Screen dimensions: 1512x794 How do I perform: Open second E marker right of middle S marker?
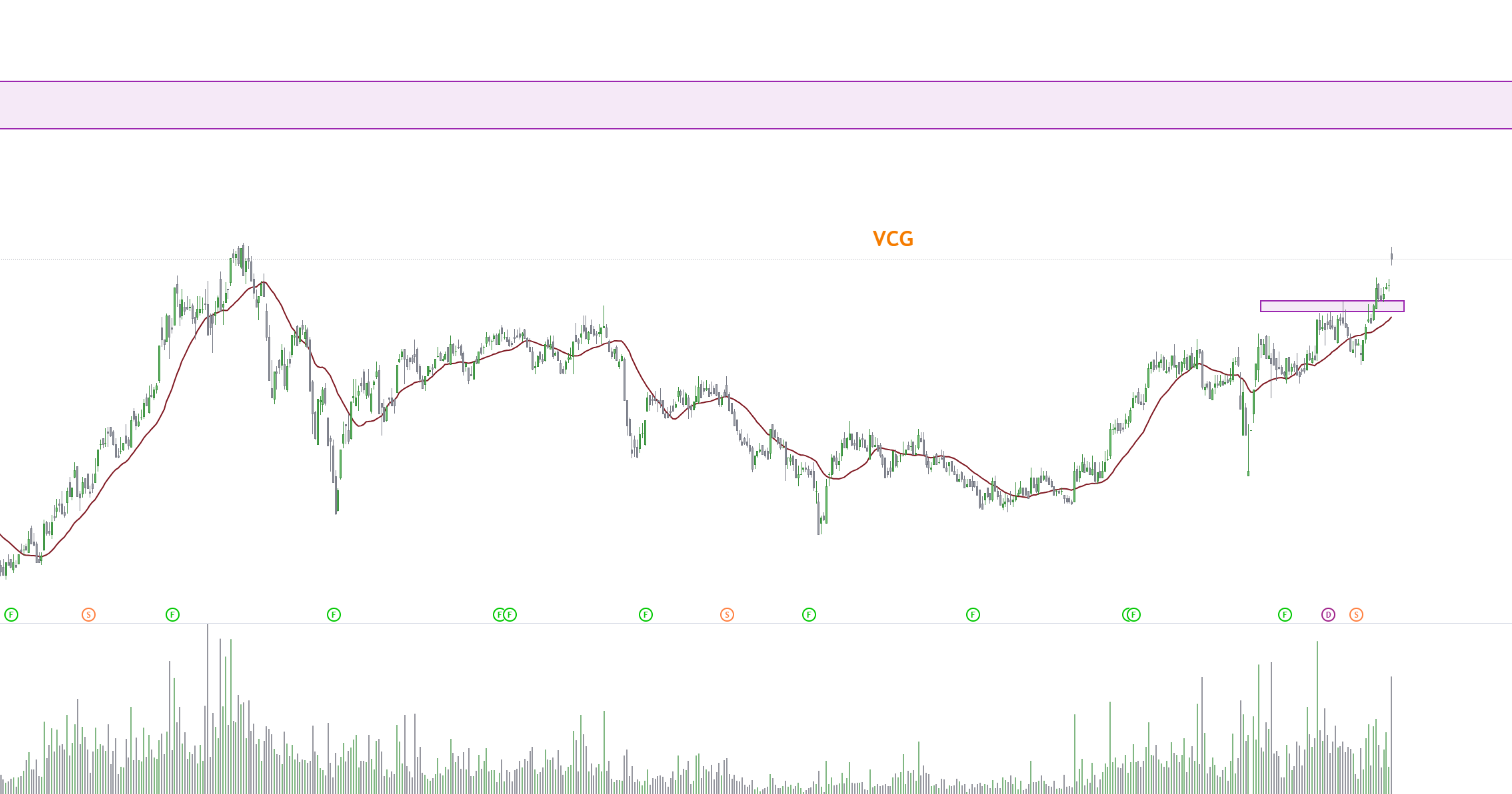pos(973,614)
